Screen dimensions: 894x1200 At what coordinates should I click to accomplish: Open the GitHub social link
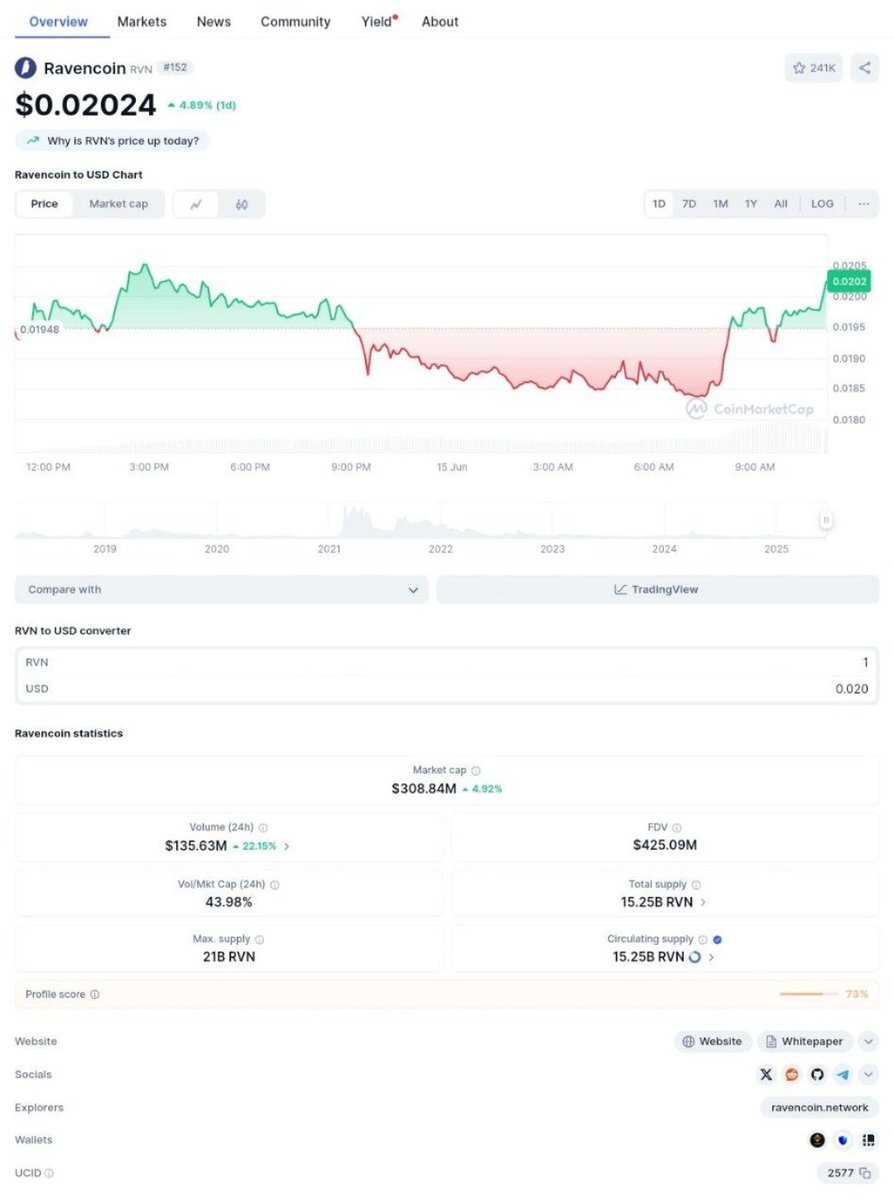click(x=817, y=1074)
